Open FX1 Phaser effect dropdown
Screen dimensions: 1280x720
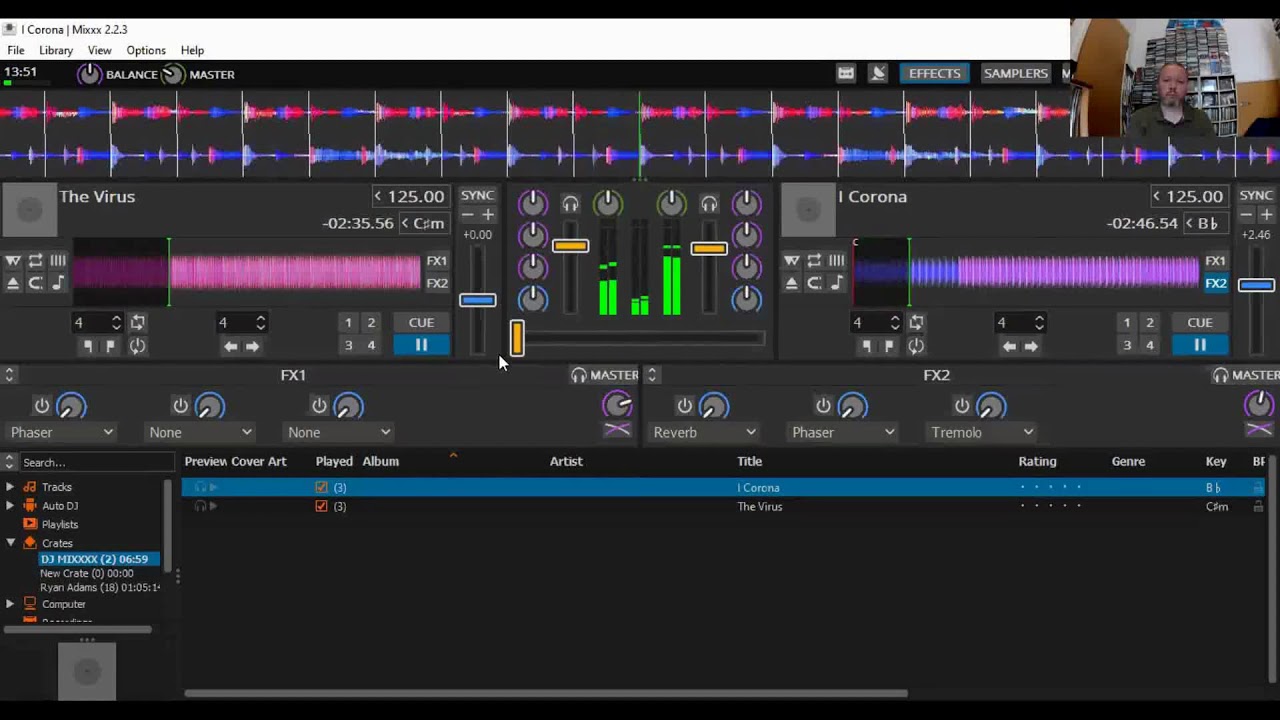click(62, 432)
